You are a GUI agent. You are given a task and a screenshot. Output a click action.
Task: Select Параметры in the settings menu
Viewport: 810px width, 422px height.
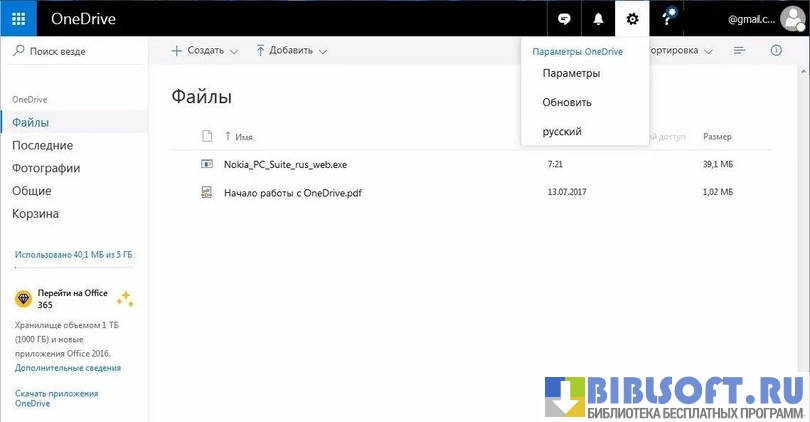571,73
